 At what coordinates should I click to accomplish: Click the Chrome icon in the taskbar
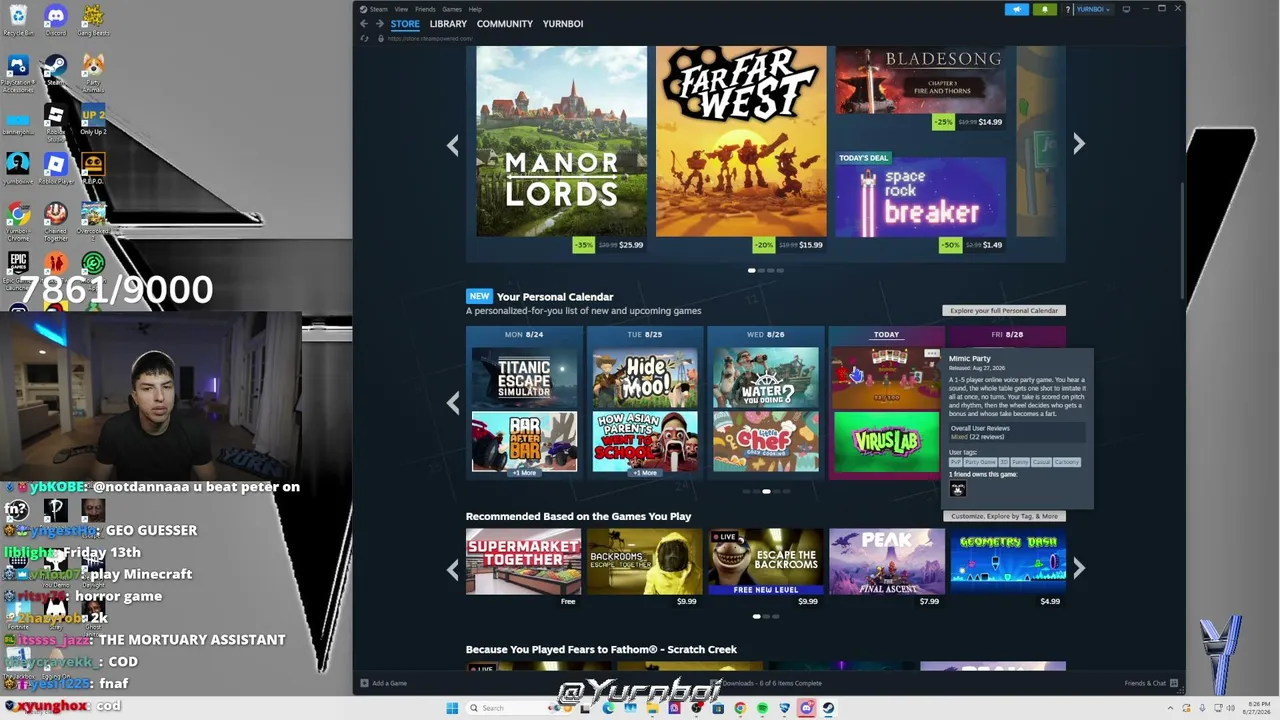pos(740,708)
